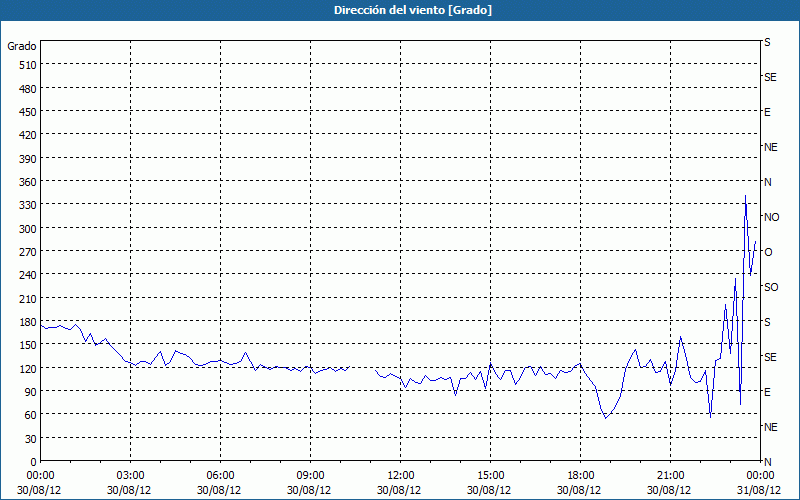The height and width of the screenshot is (500, 800).
Task: Click the NO compass label
Action: click(771, 217)
